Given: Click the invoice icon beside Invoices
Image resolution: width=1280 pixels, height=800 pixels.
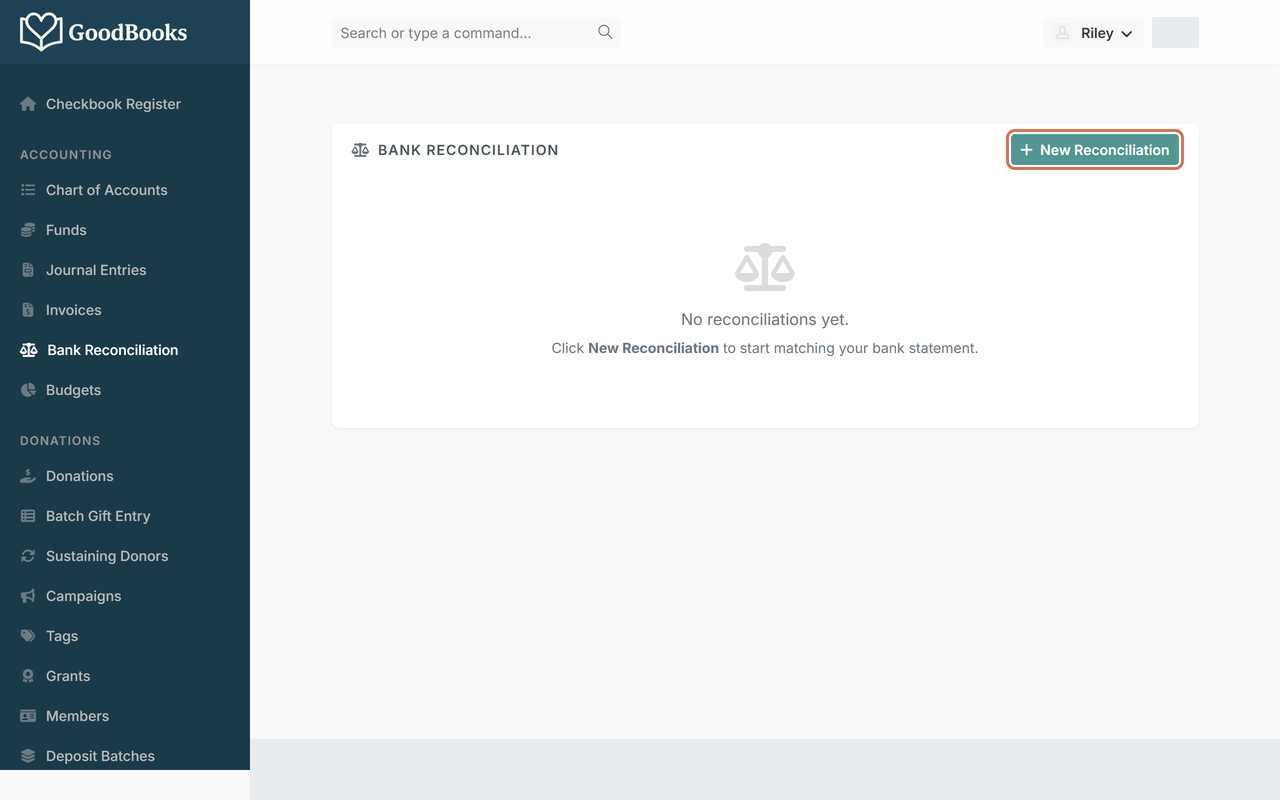Looking at the screenshot, I should coord(28,310).
